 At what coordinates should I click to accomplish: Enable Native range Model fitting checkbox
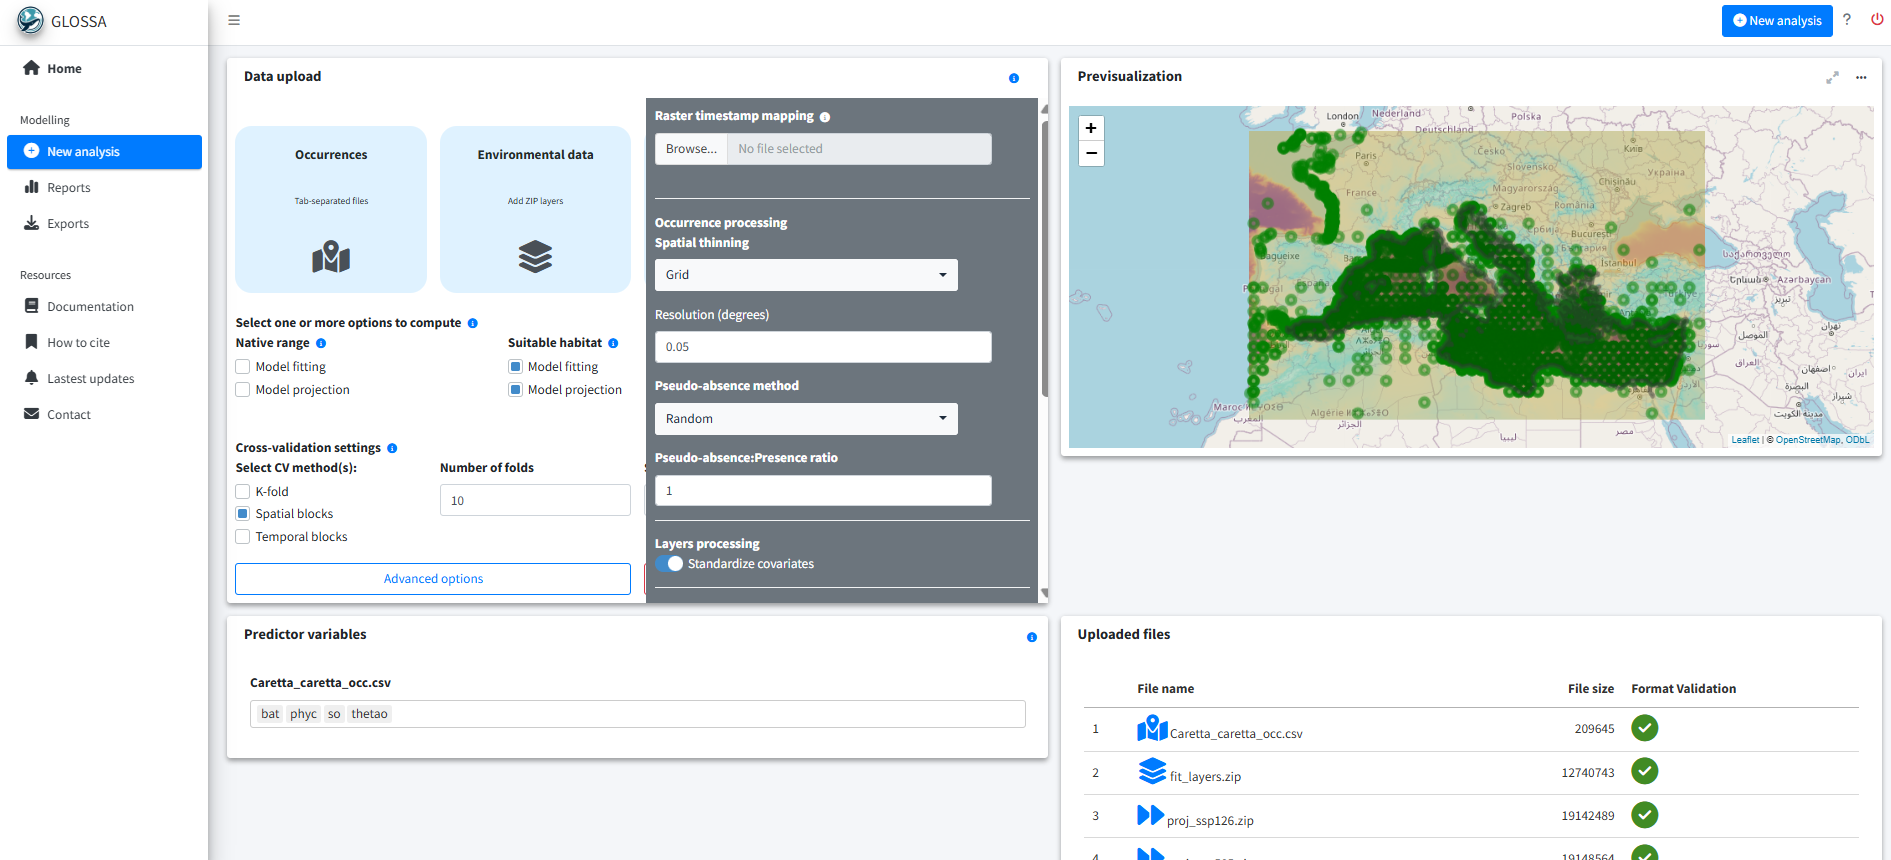point(243,367)
